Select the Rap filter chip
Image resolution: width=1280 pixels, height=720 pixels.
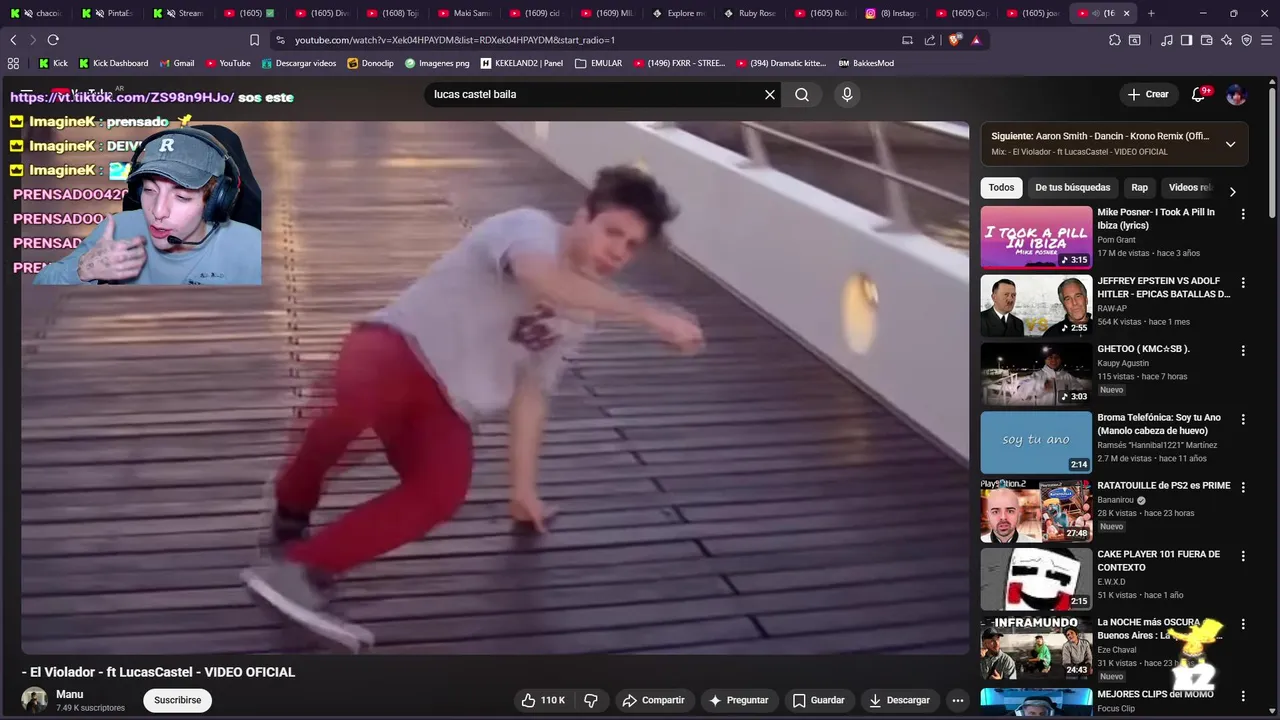pyautogui.click(x=1139, y=187)
